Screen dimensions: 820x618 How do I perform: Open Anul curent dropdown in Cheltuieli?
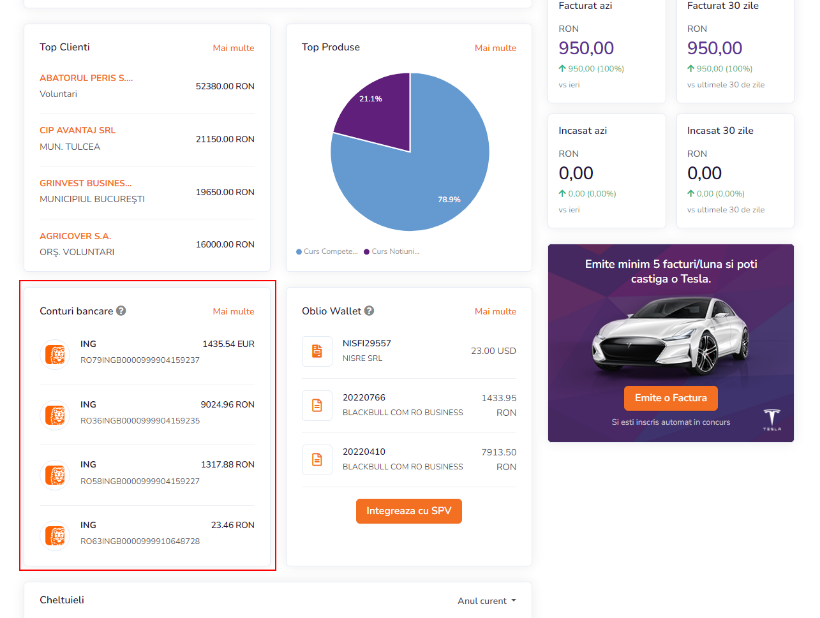(486, 601)
